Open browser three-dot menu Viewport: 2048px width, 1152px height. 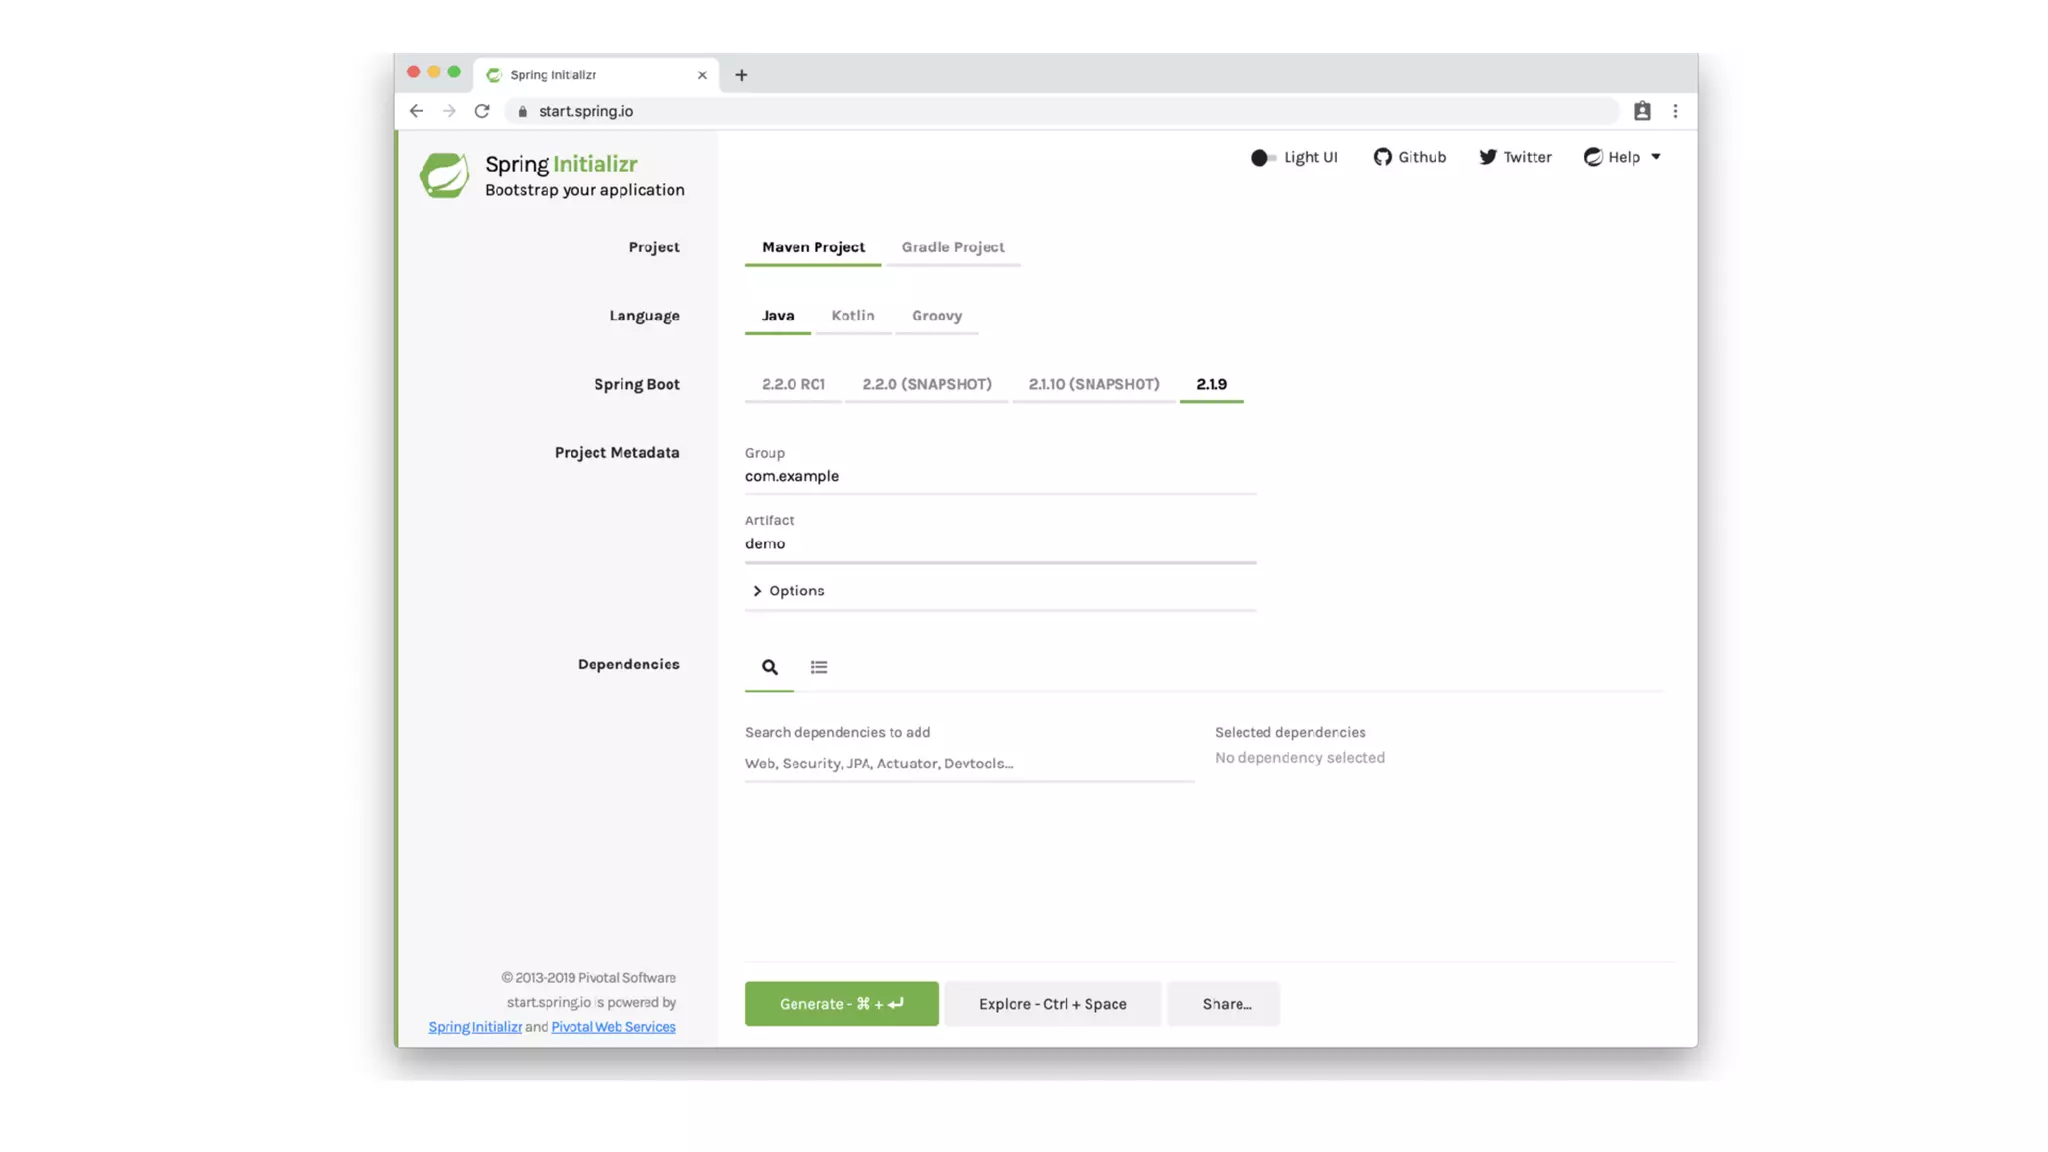1675,111
